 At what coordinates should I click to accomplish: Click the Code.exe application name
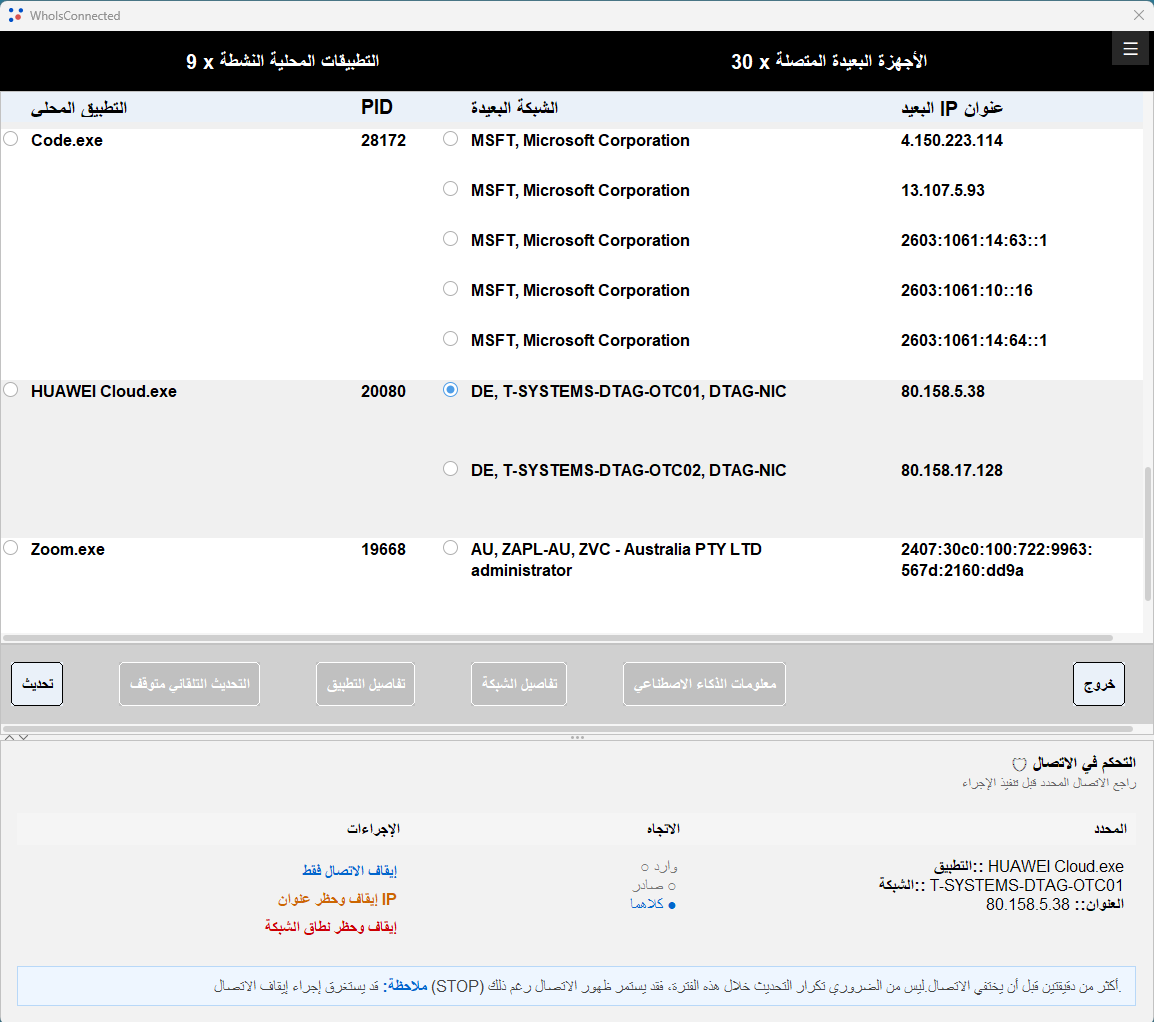click(67, 141)
